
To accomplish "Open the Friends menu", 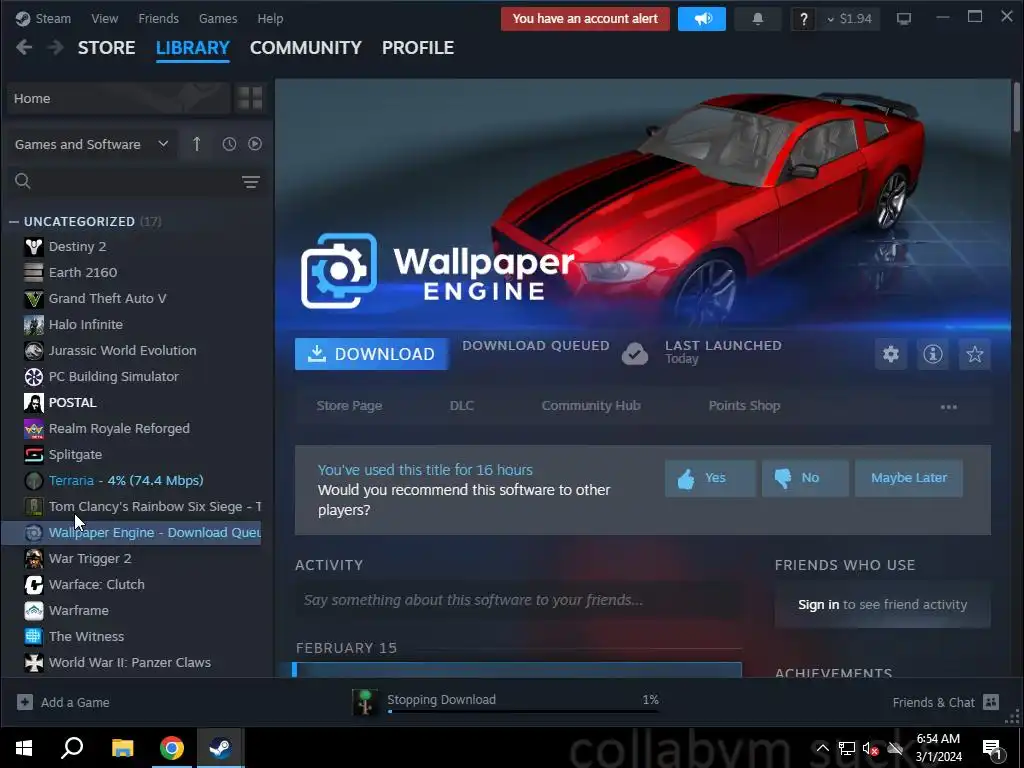I will 158,18.
